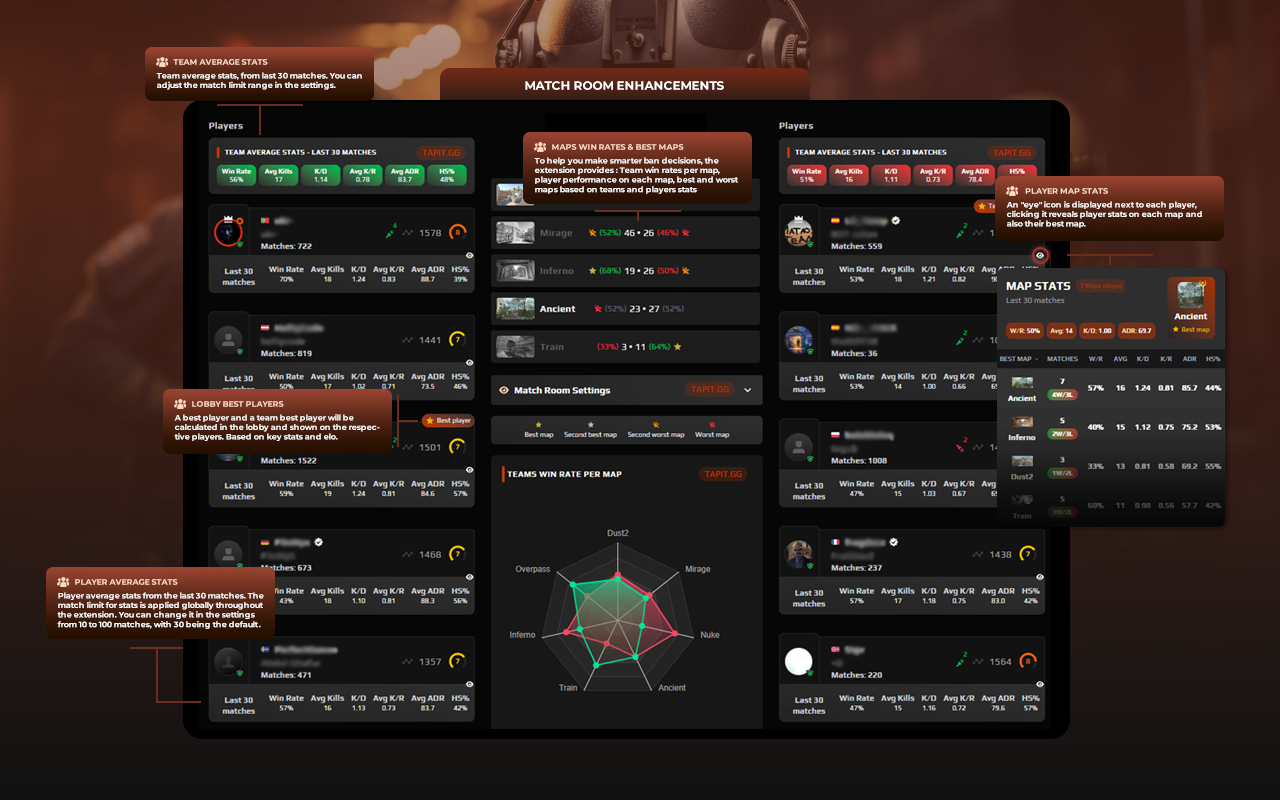
Task: Click the Best player badge
Action: 447,421
